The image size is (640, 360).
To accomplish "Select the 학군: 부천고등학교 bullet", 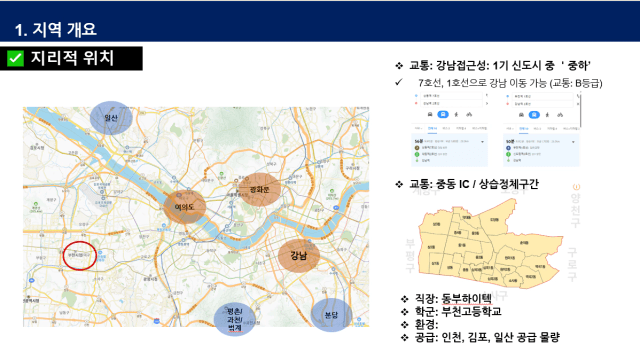I will [458, 311].
